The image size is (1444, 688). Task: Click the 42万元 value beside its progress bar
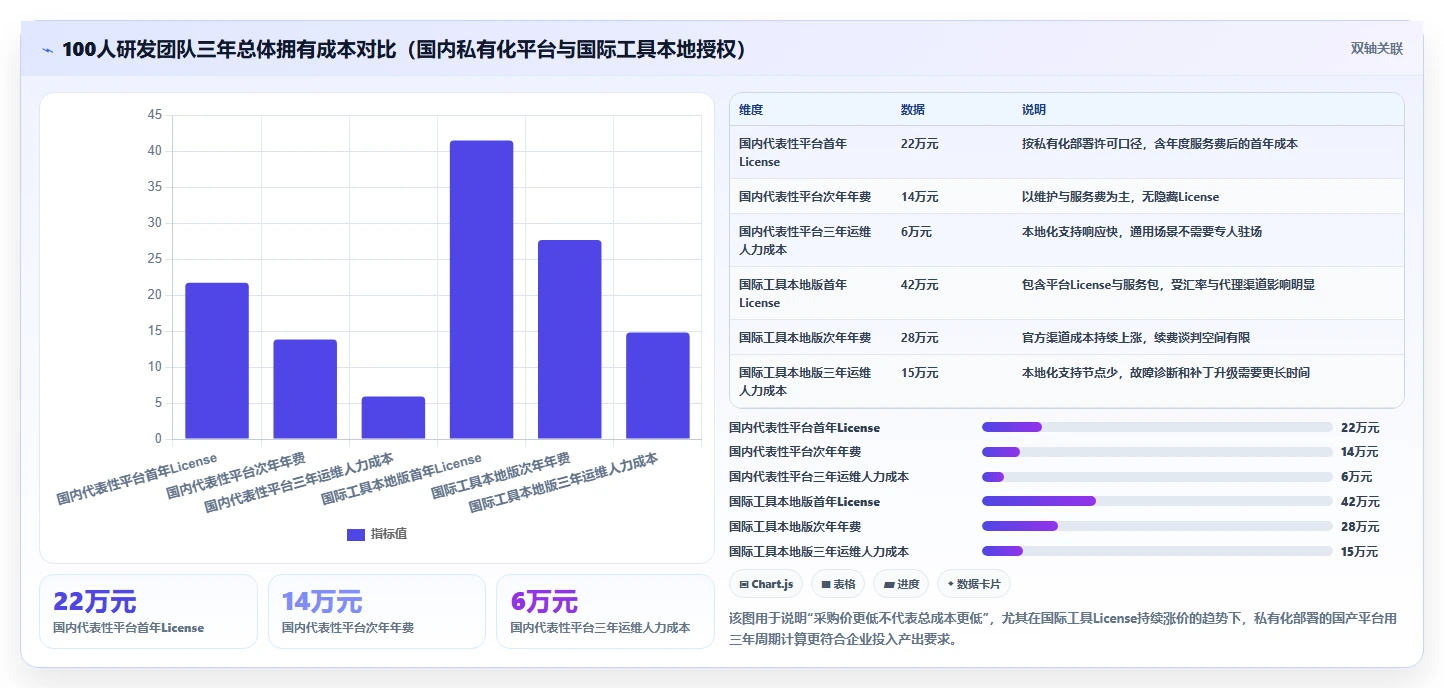tap(1360, 502)
